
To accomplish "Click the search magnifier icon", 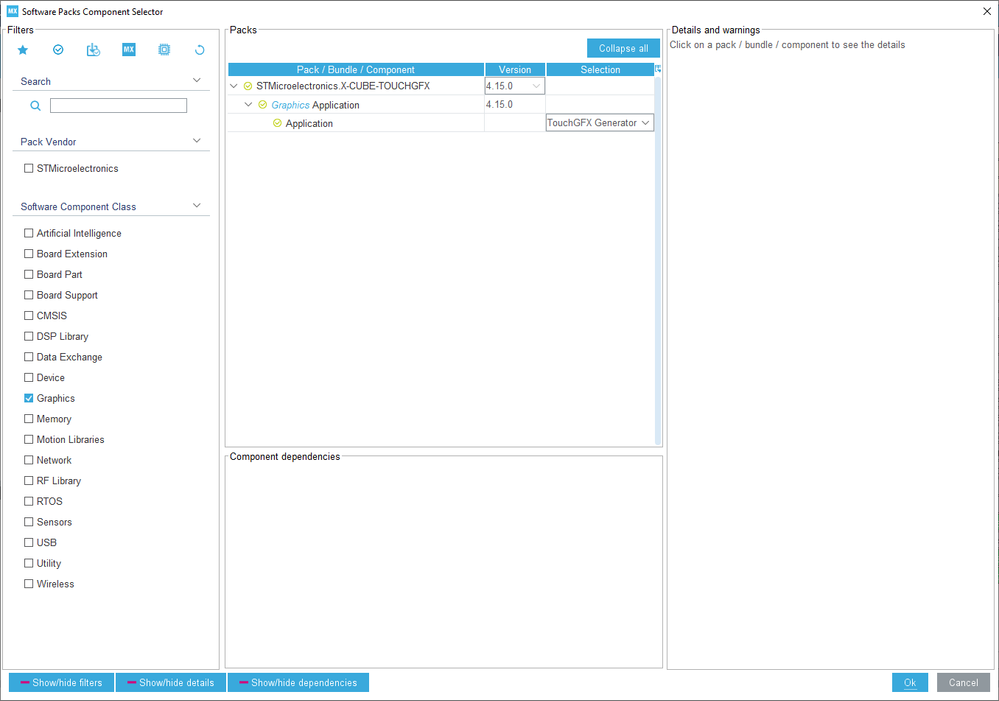I will click(x=36, y=106).
